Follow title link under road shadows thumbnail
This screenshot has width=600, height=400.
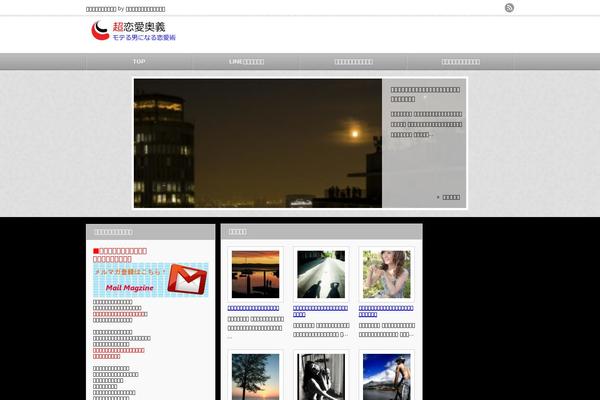click(320, 311)
